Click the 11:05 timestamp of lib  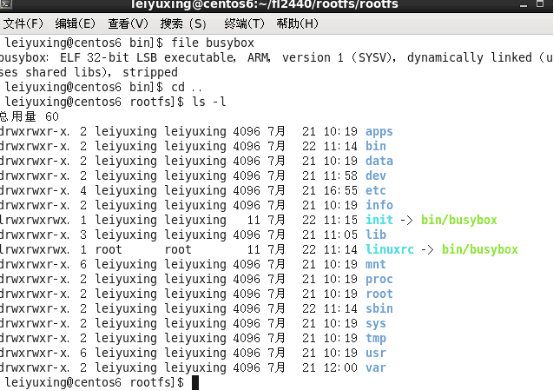tap(341, 235)
